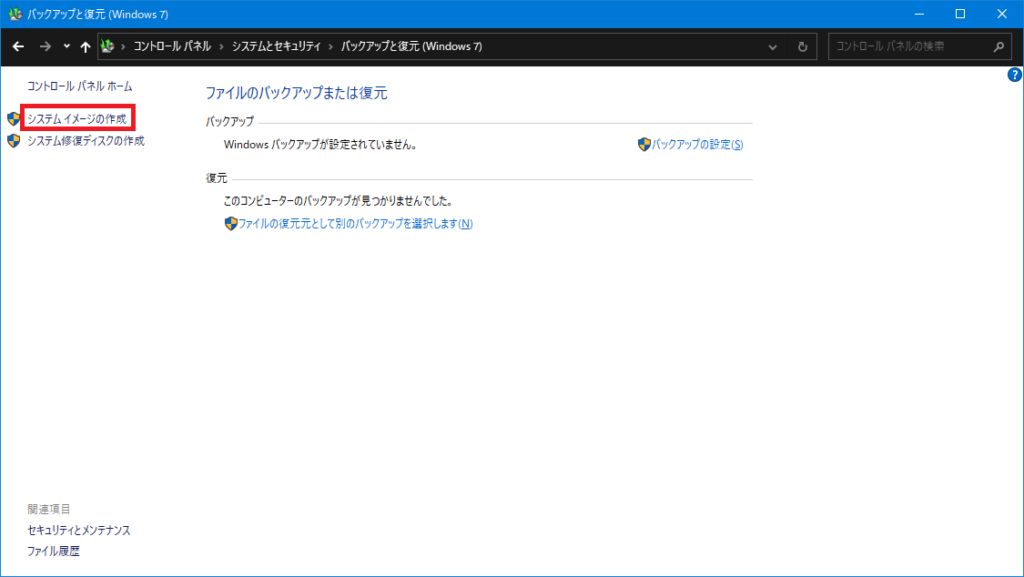1024x577 pixels.
Task: Click the 関連項目 label
Action: 49,508
